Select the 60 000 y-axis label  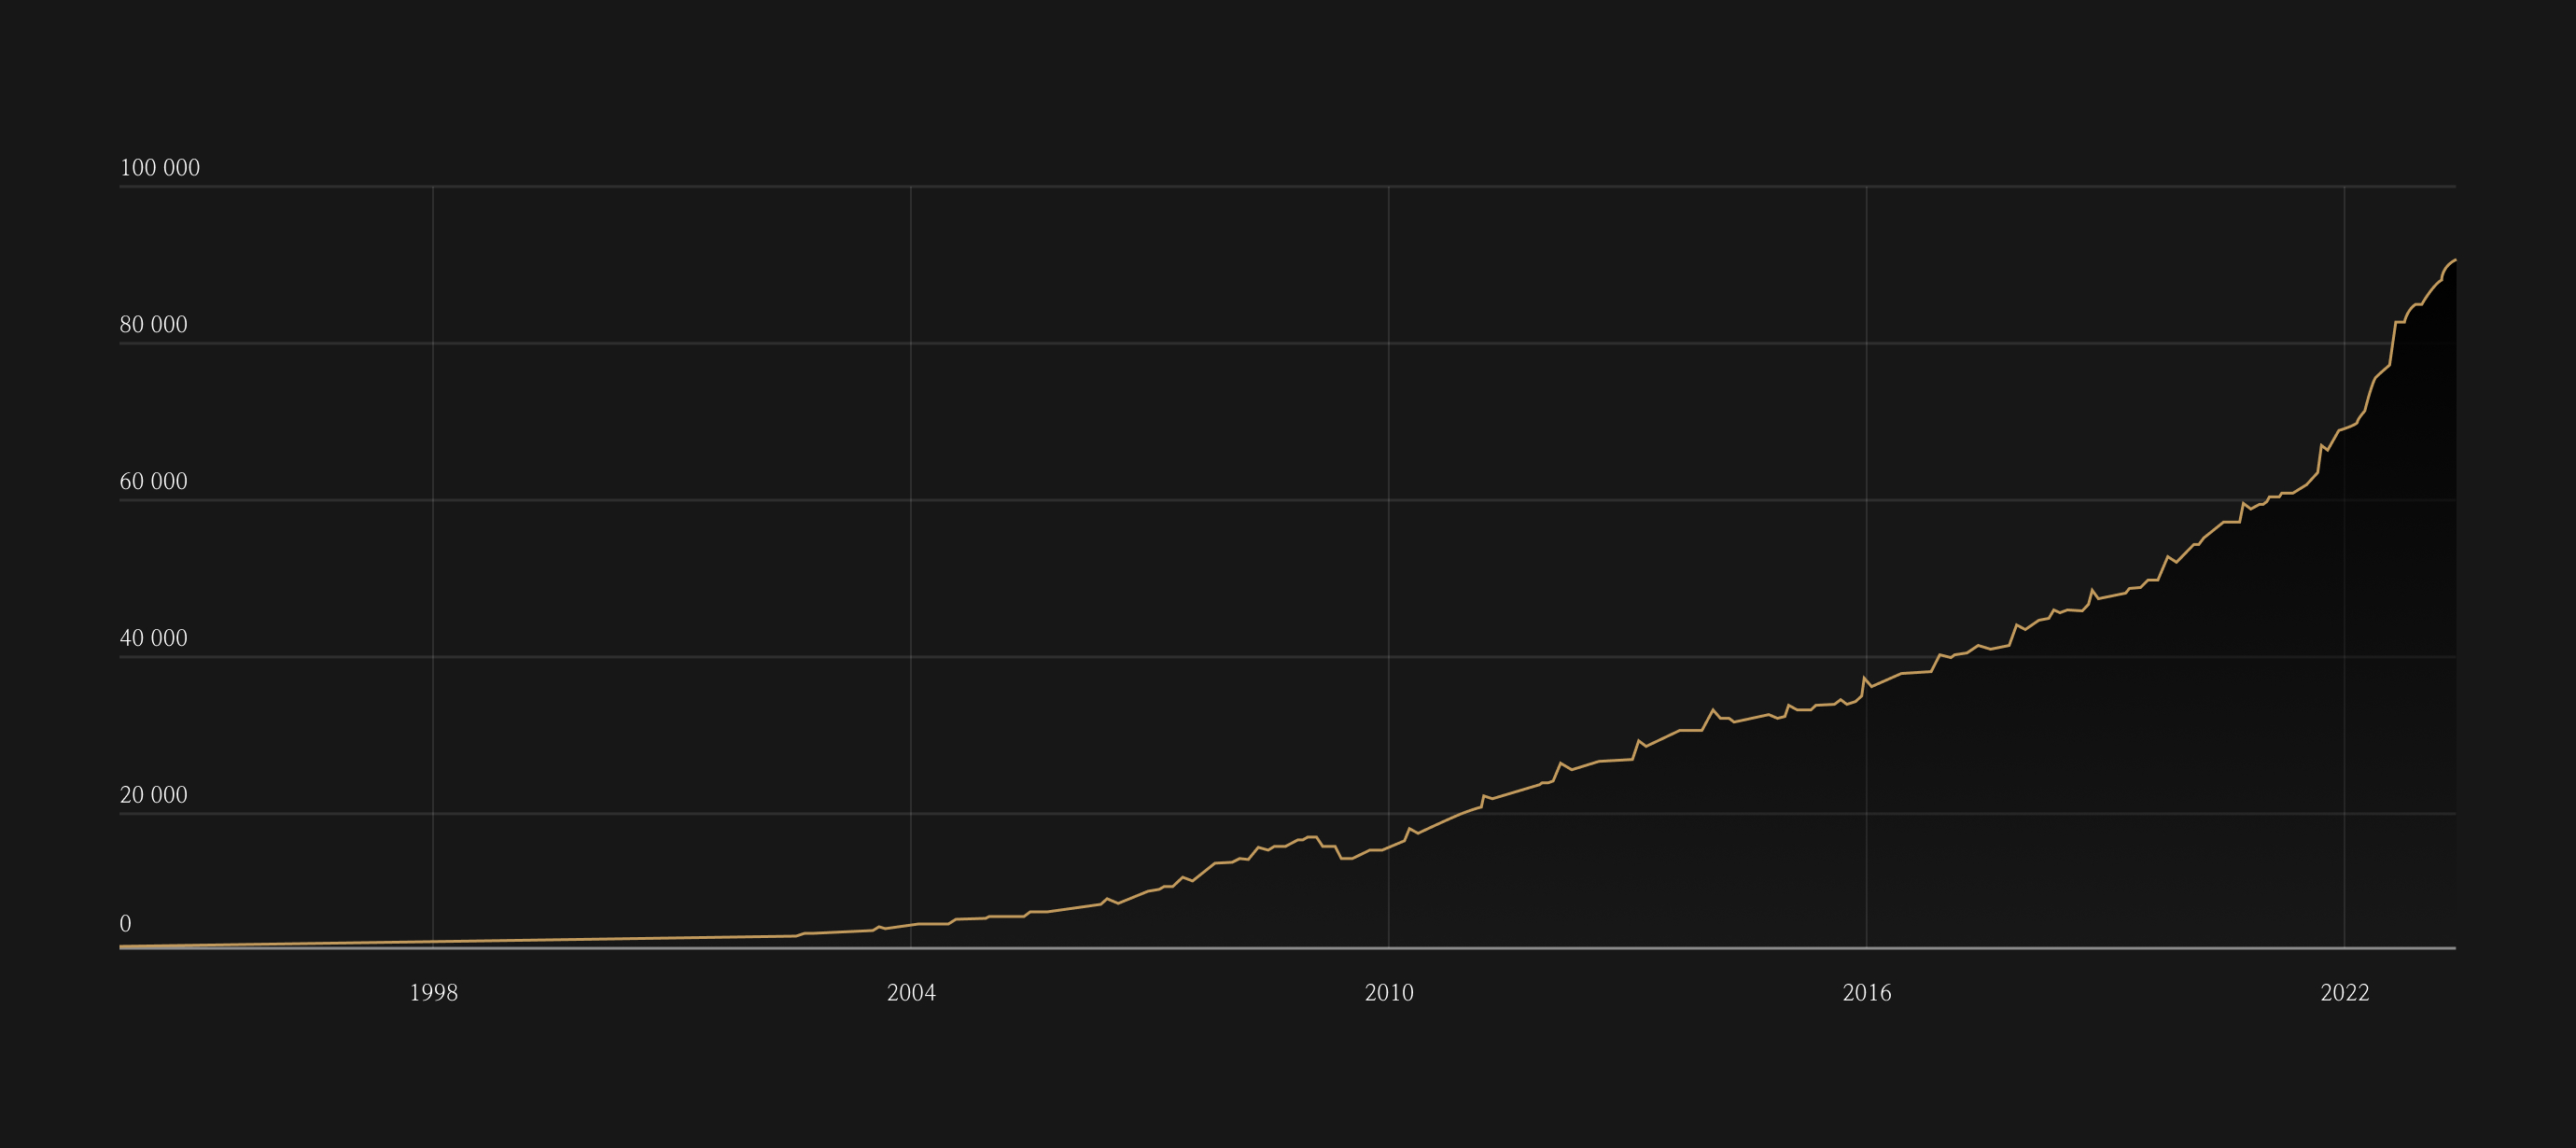coord(153,482)
